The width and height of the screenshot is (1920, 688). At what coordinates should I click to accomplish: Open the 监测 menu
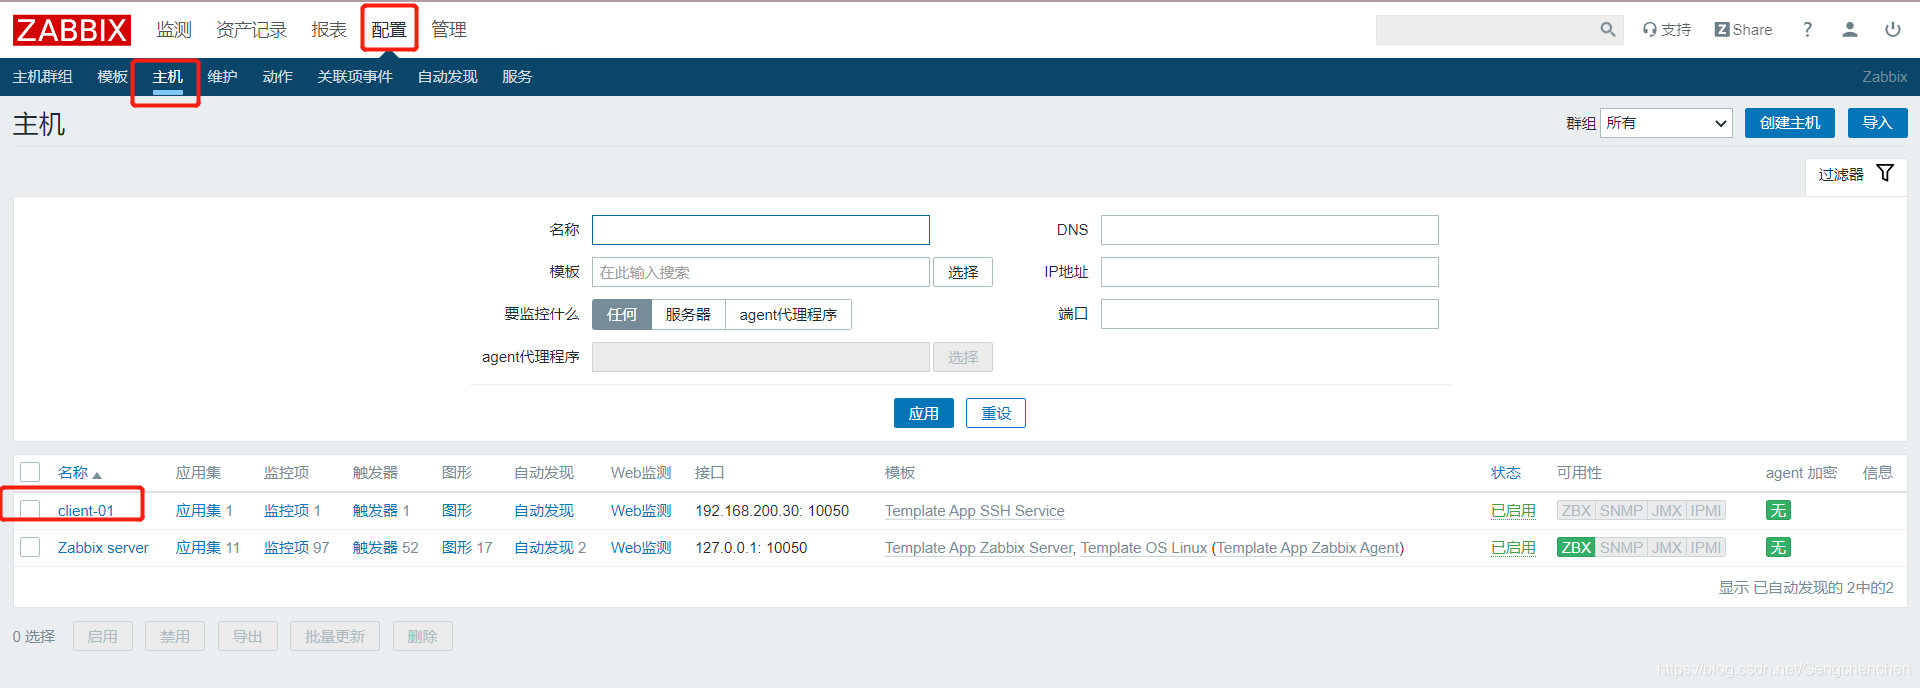174,30
